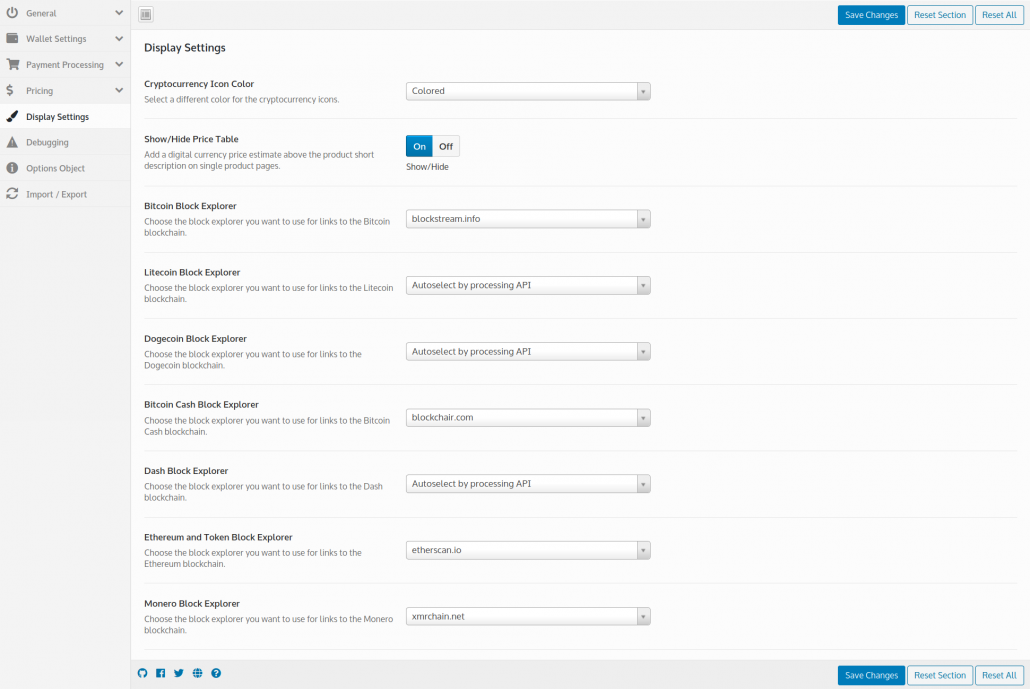
Task: Click the top Save Changes button
Action: click(x=871, y=15)
